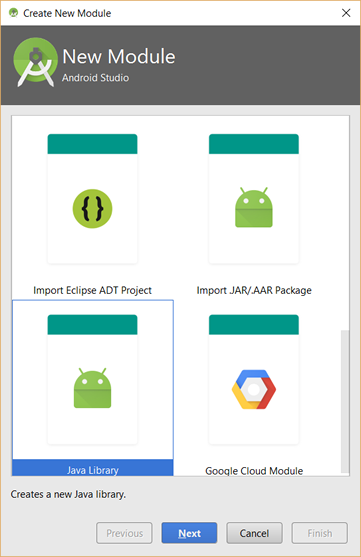361x557 pixels.
Task: Click the module list vertical scrollbar thumb
Action: 345,401
